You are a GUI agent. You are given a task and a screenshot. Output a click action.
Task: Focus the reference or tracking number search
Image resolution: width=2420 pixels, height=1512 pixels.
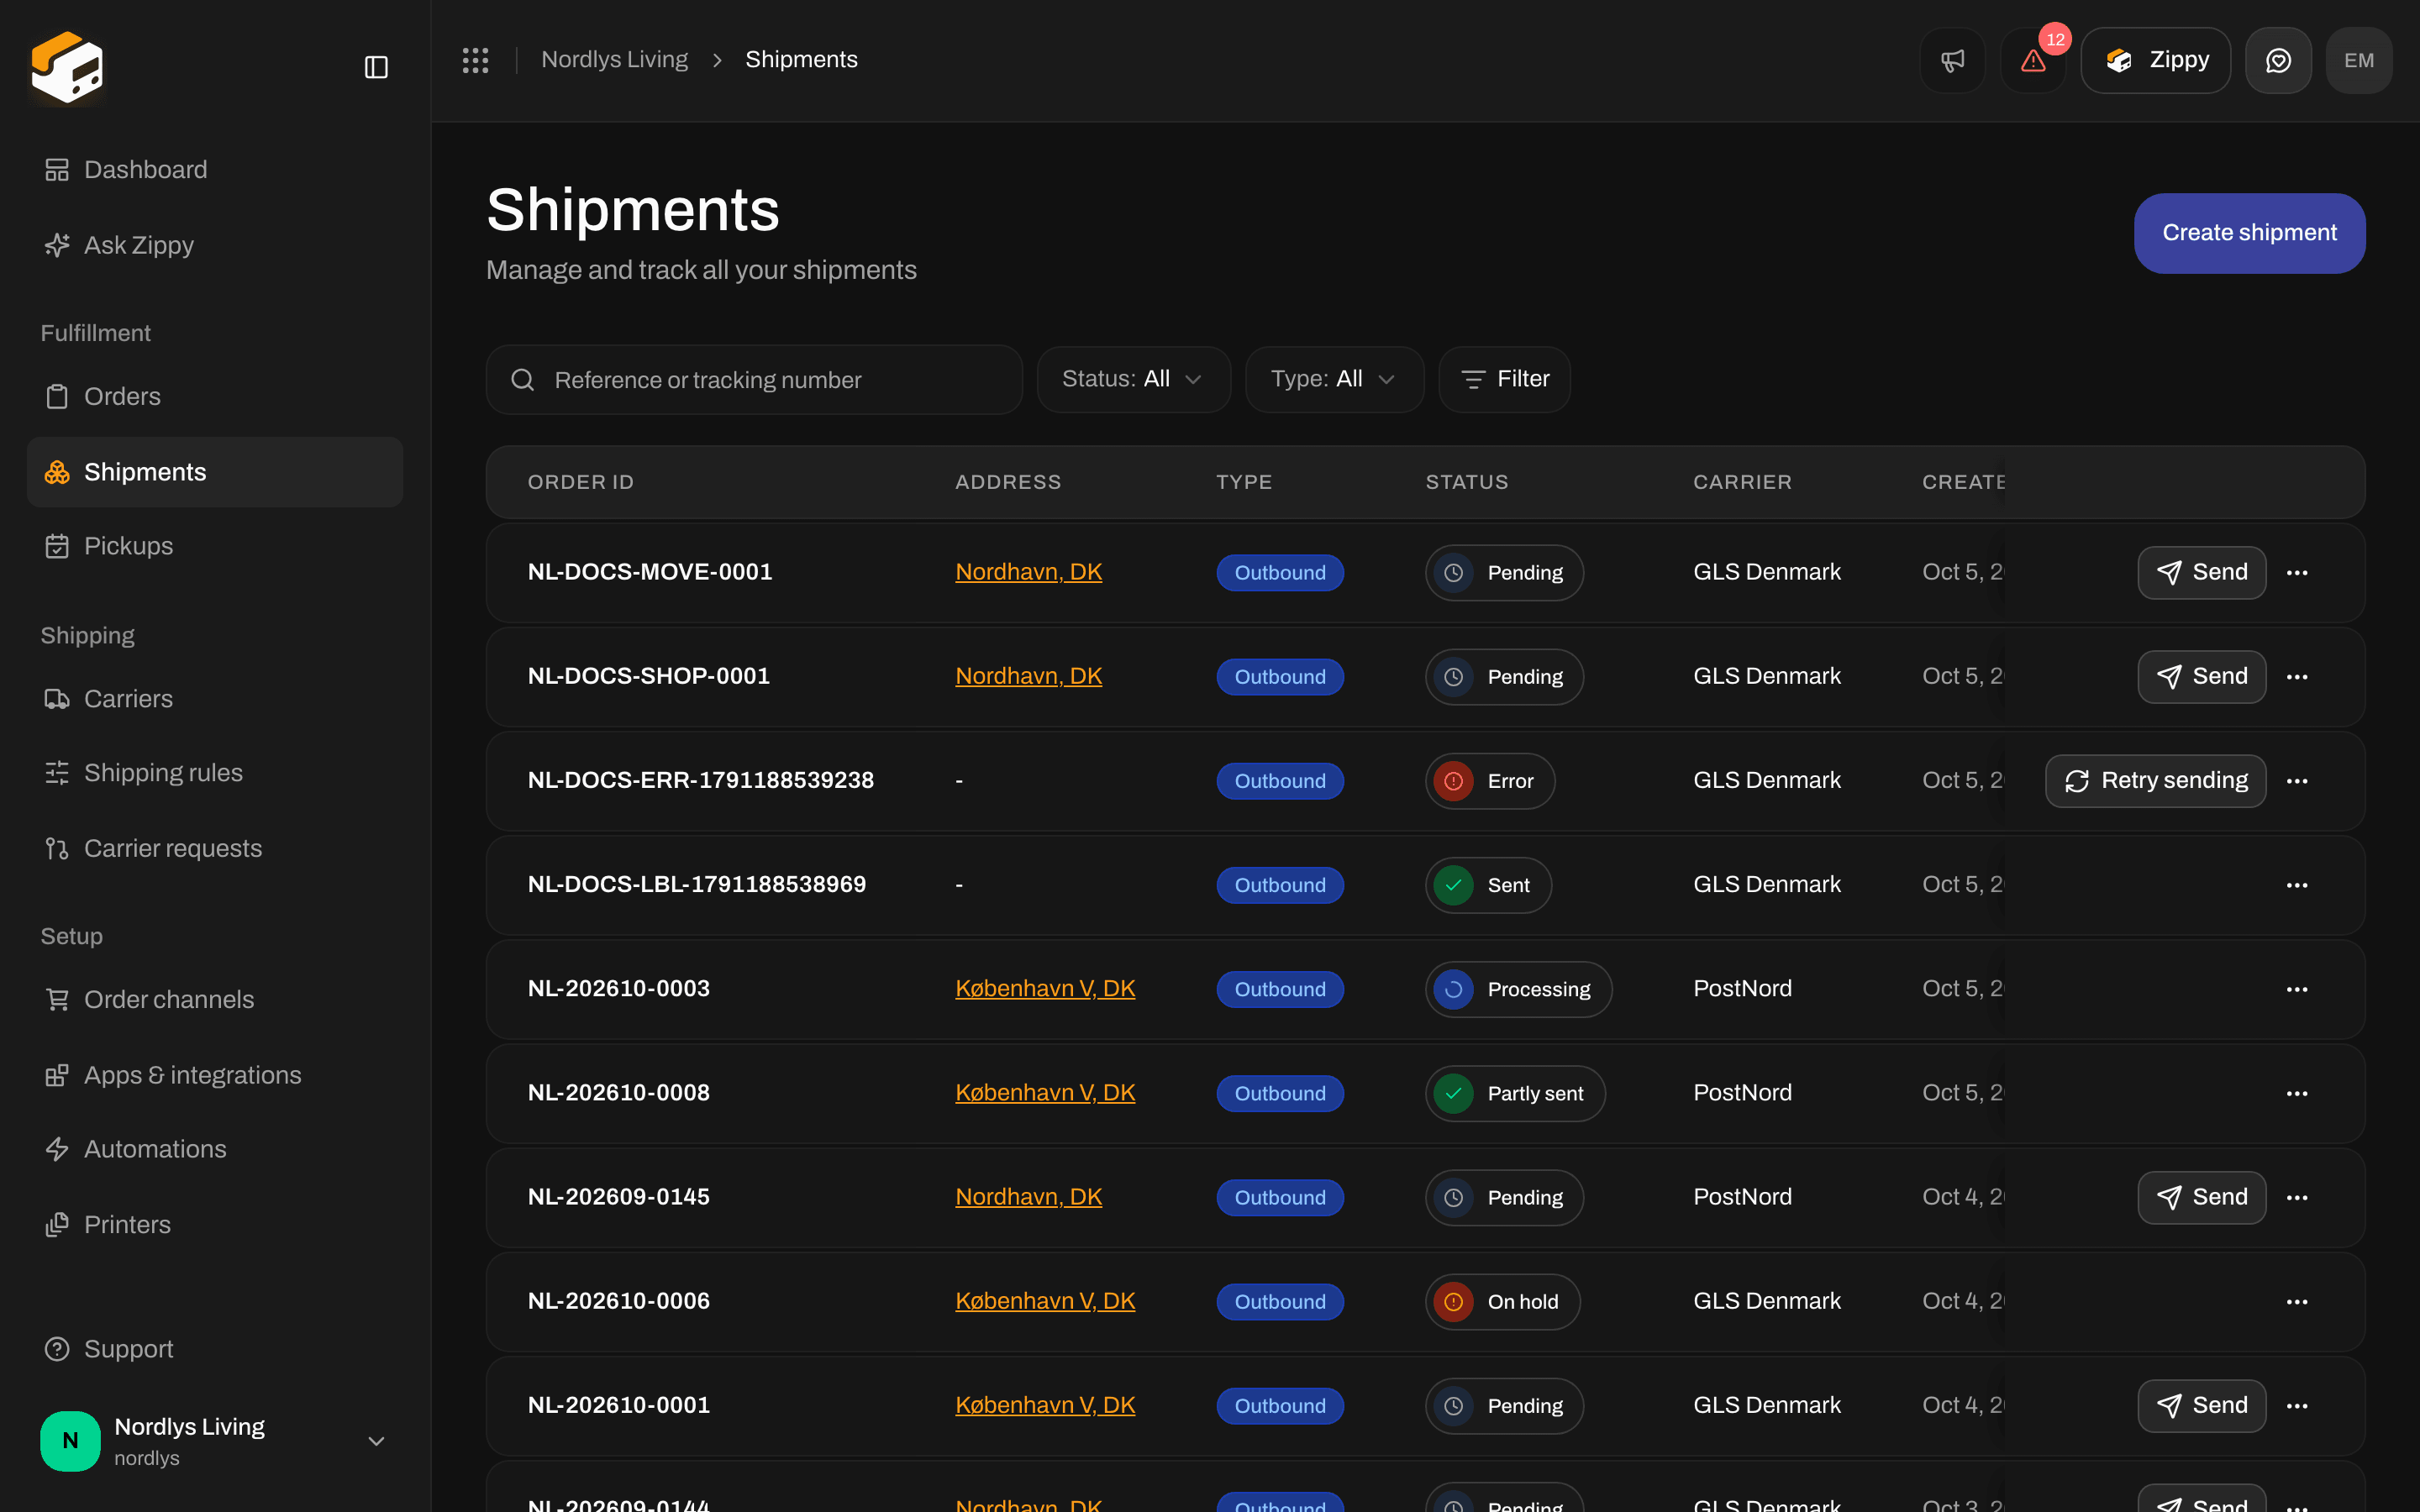(x=754, y=380)
